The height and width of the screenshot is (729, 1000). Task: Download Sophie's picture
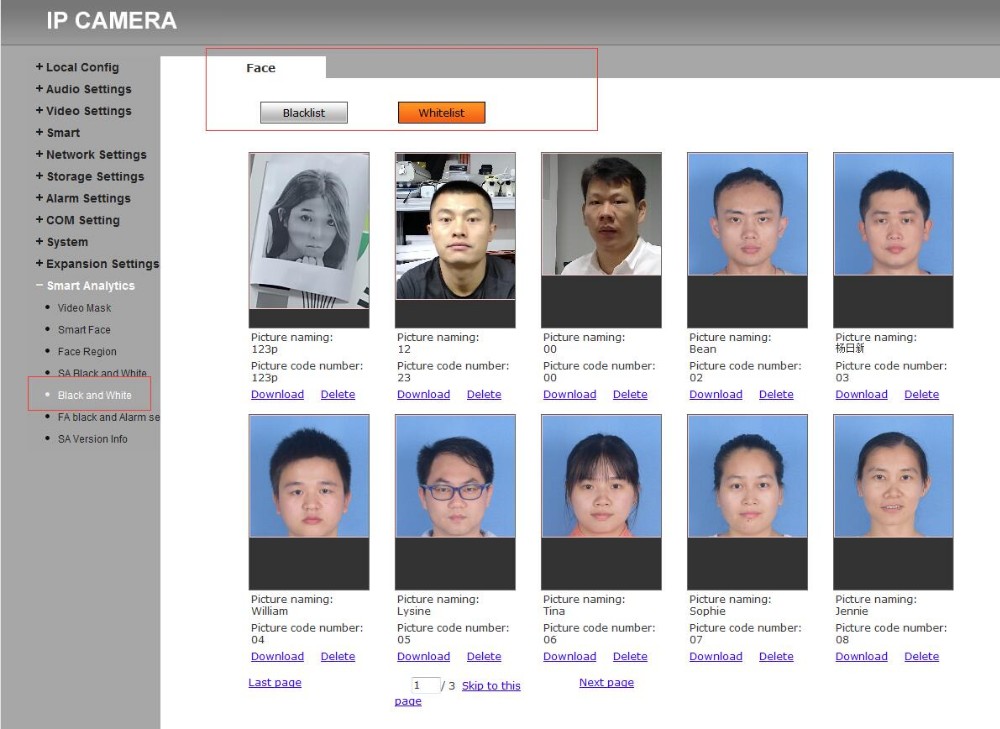click(716, 656)
